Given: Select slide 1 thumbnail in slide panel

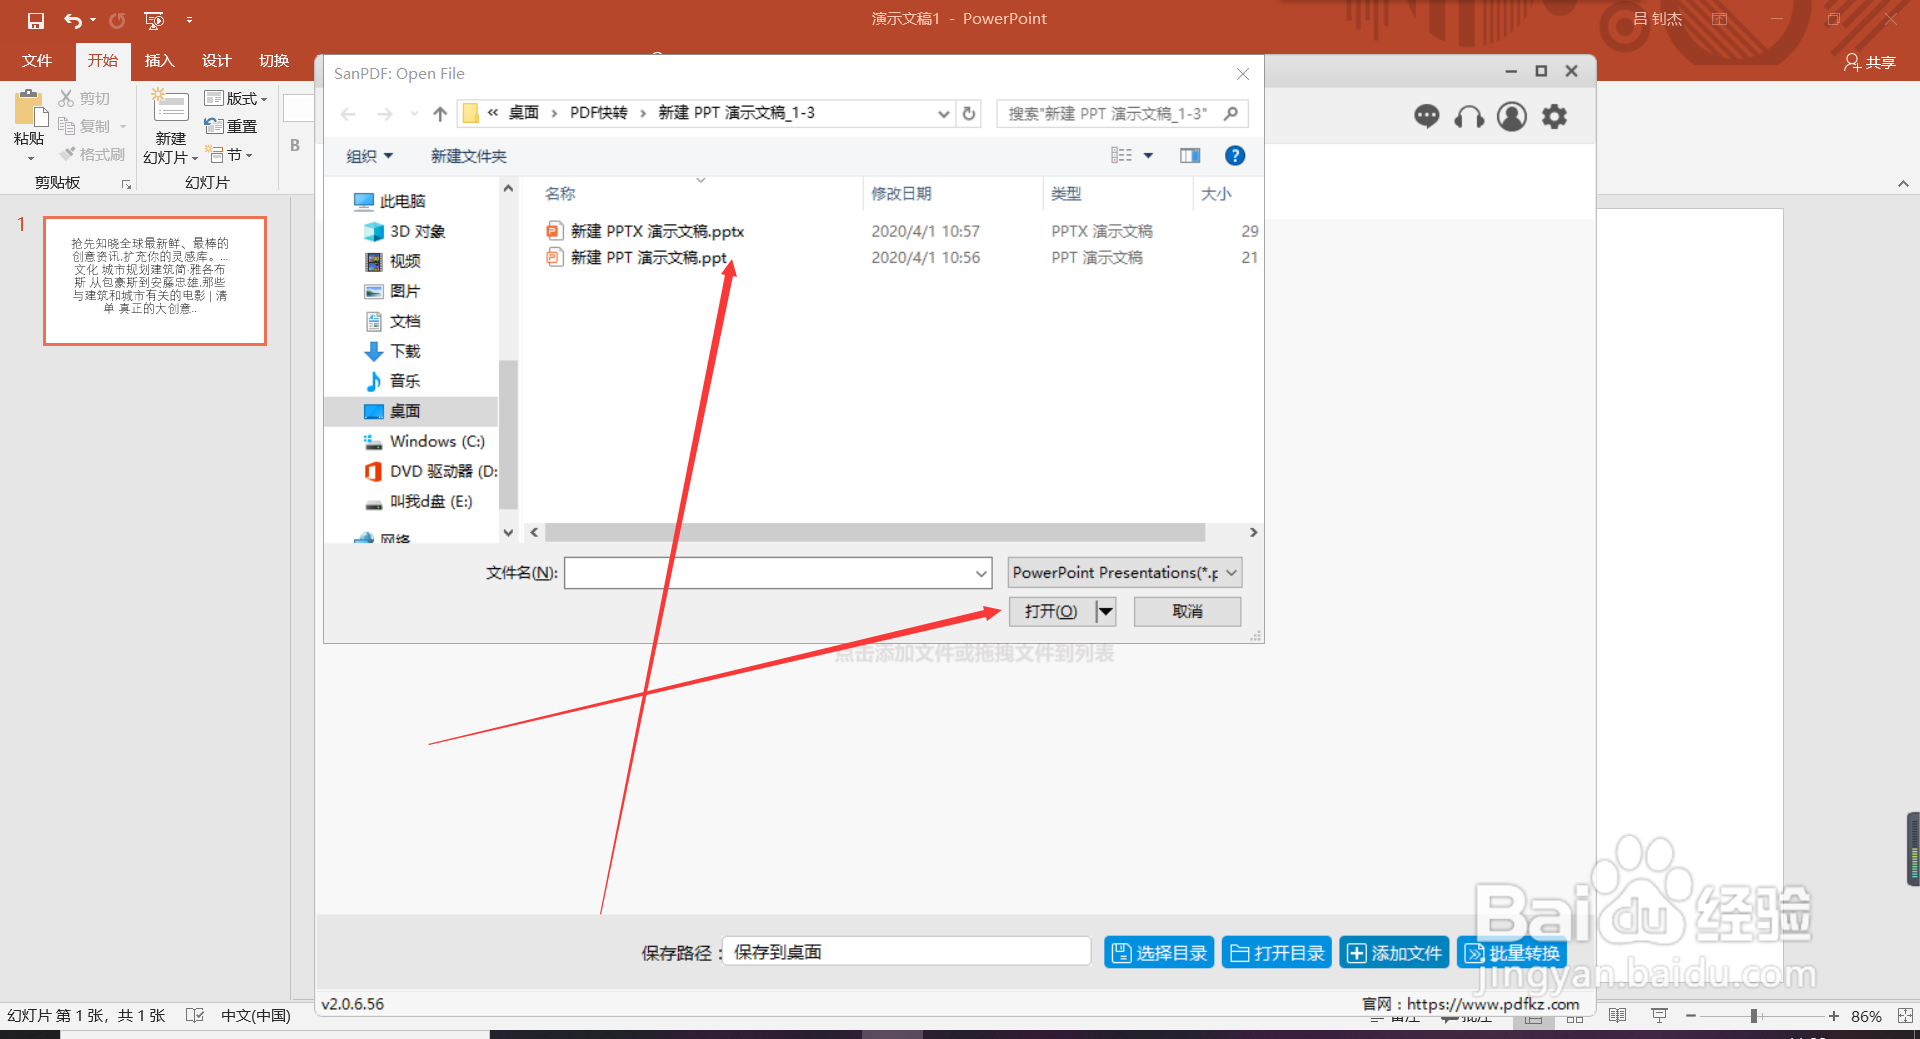Looking at the screenshot, I should (x=155, y=281).
